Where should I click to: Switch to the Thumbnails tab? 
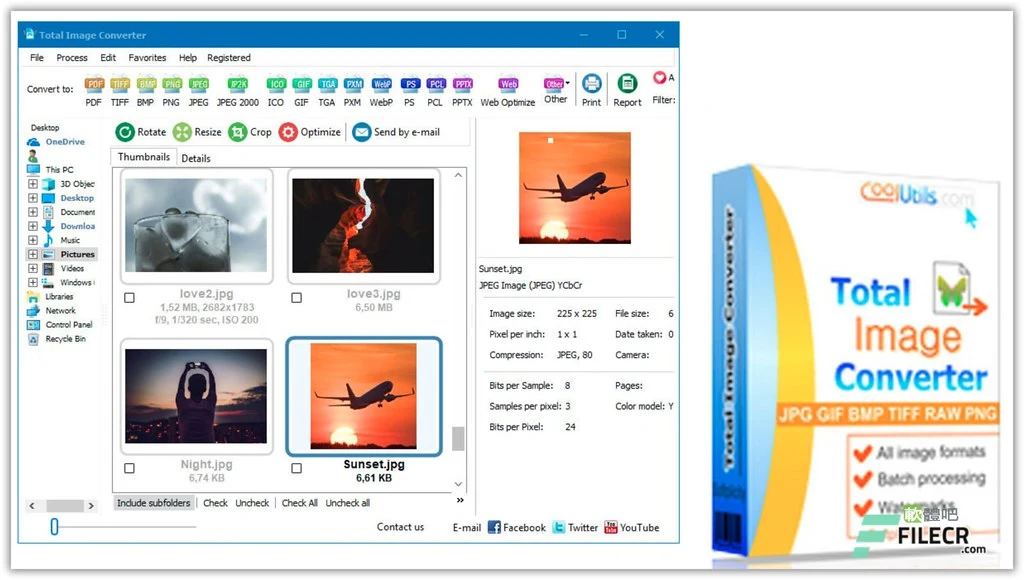tap(144, 157)
